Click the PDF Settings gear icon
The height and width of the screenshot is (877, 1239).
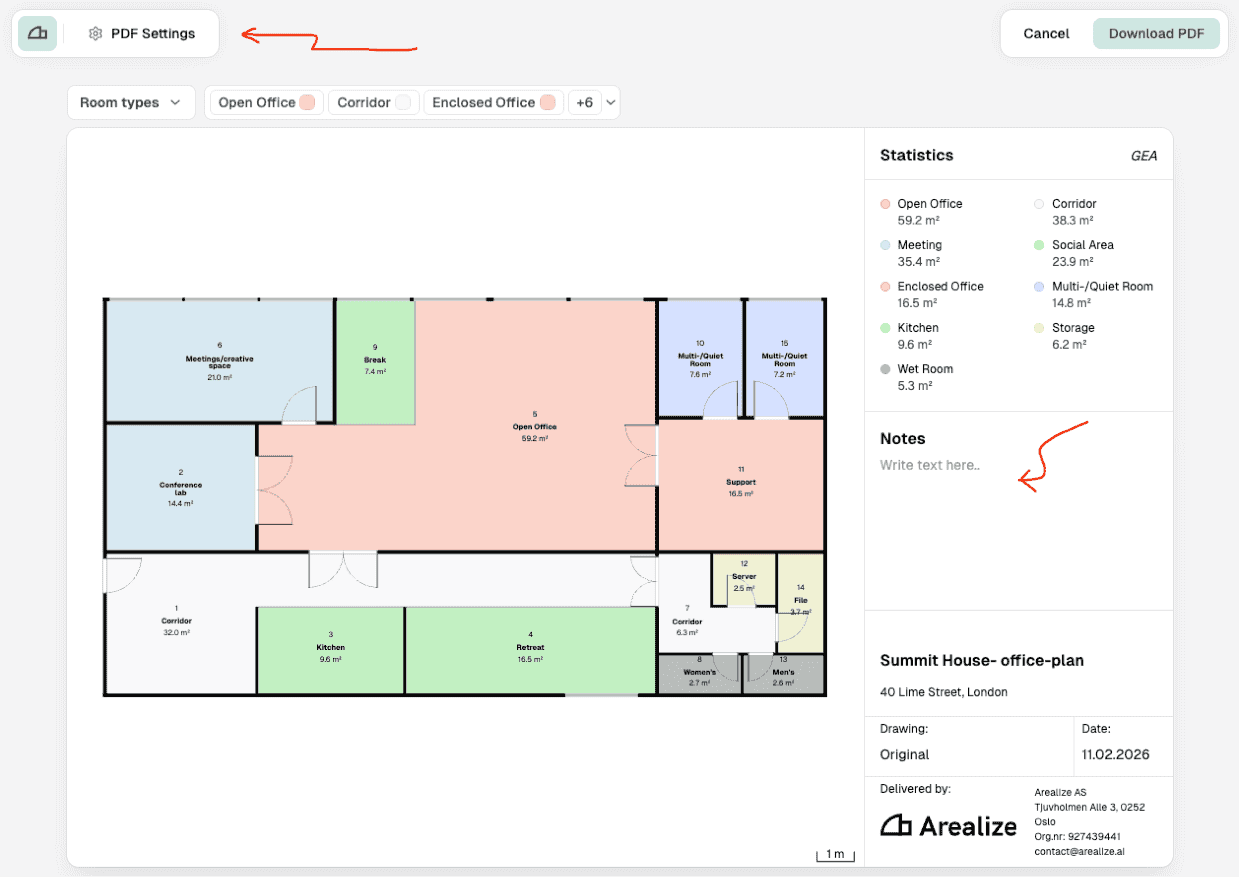95,34
